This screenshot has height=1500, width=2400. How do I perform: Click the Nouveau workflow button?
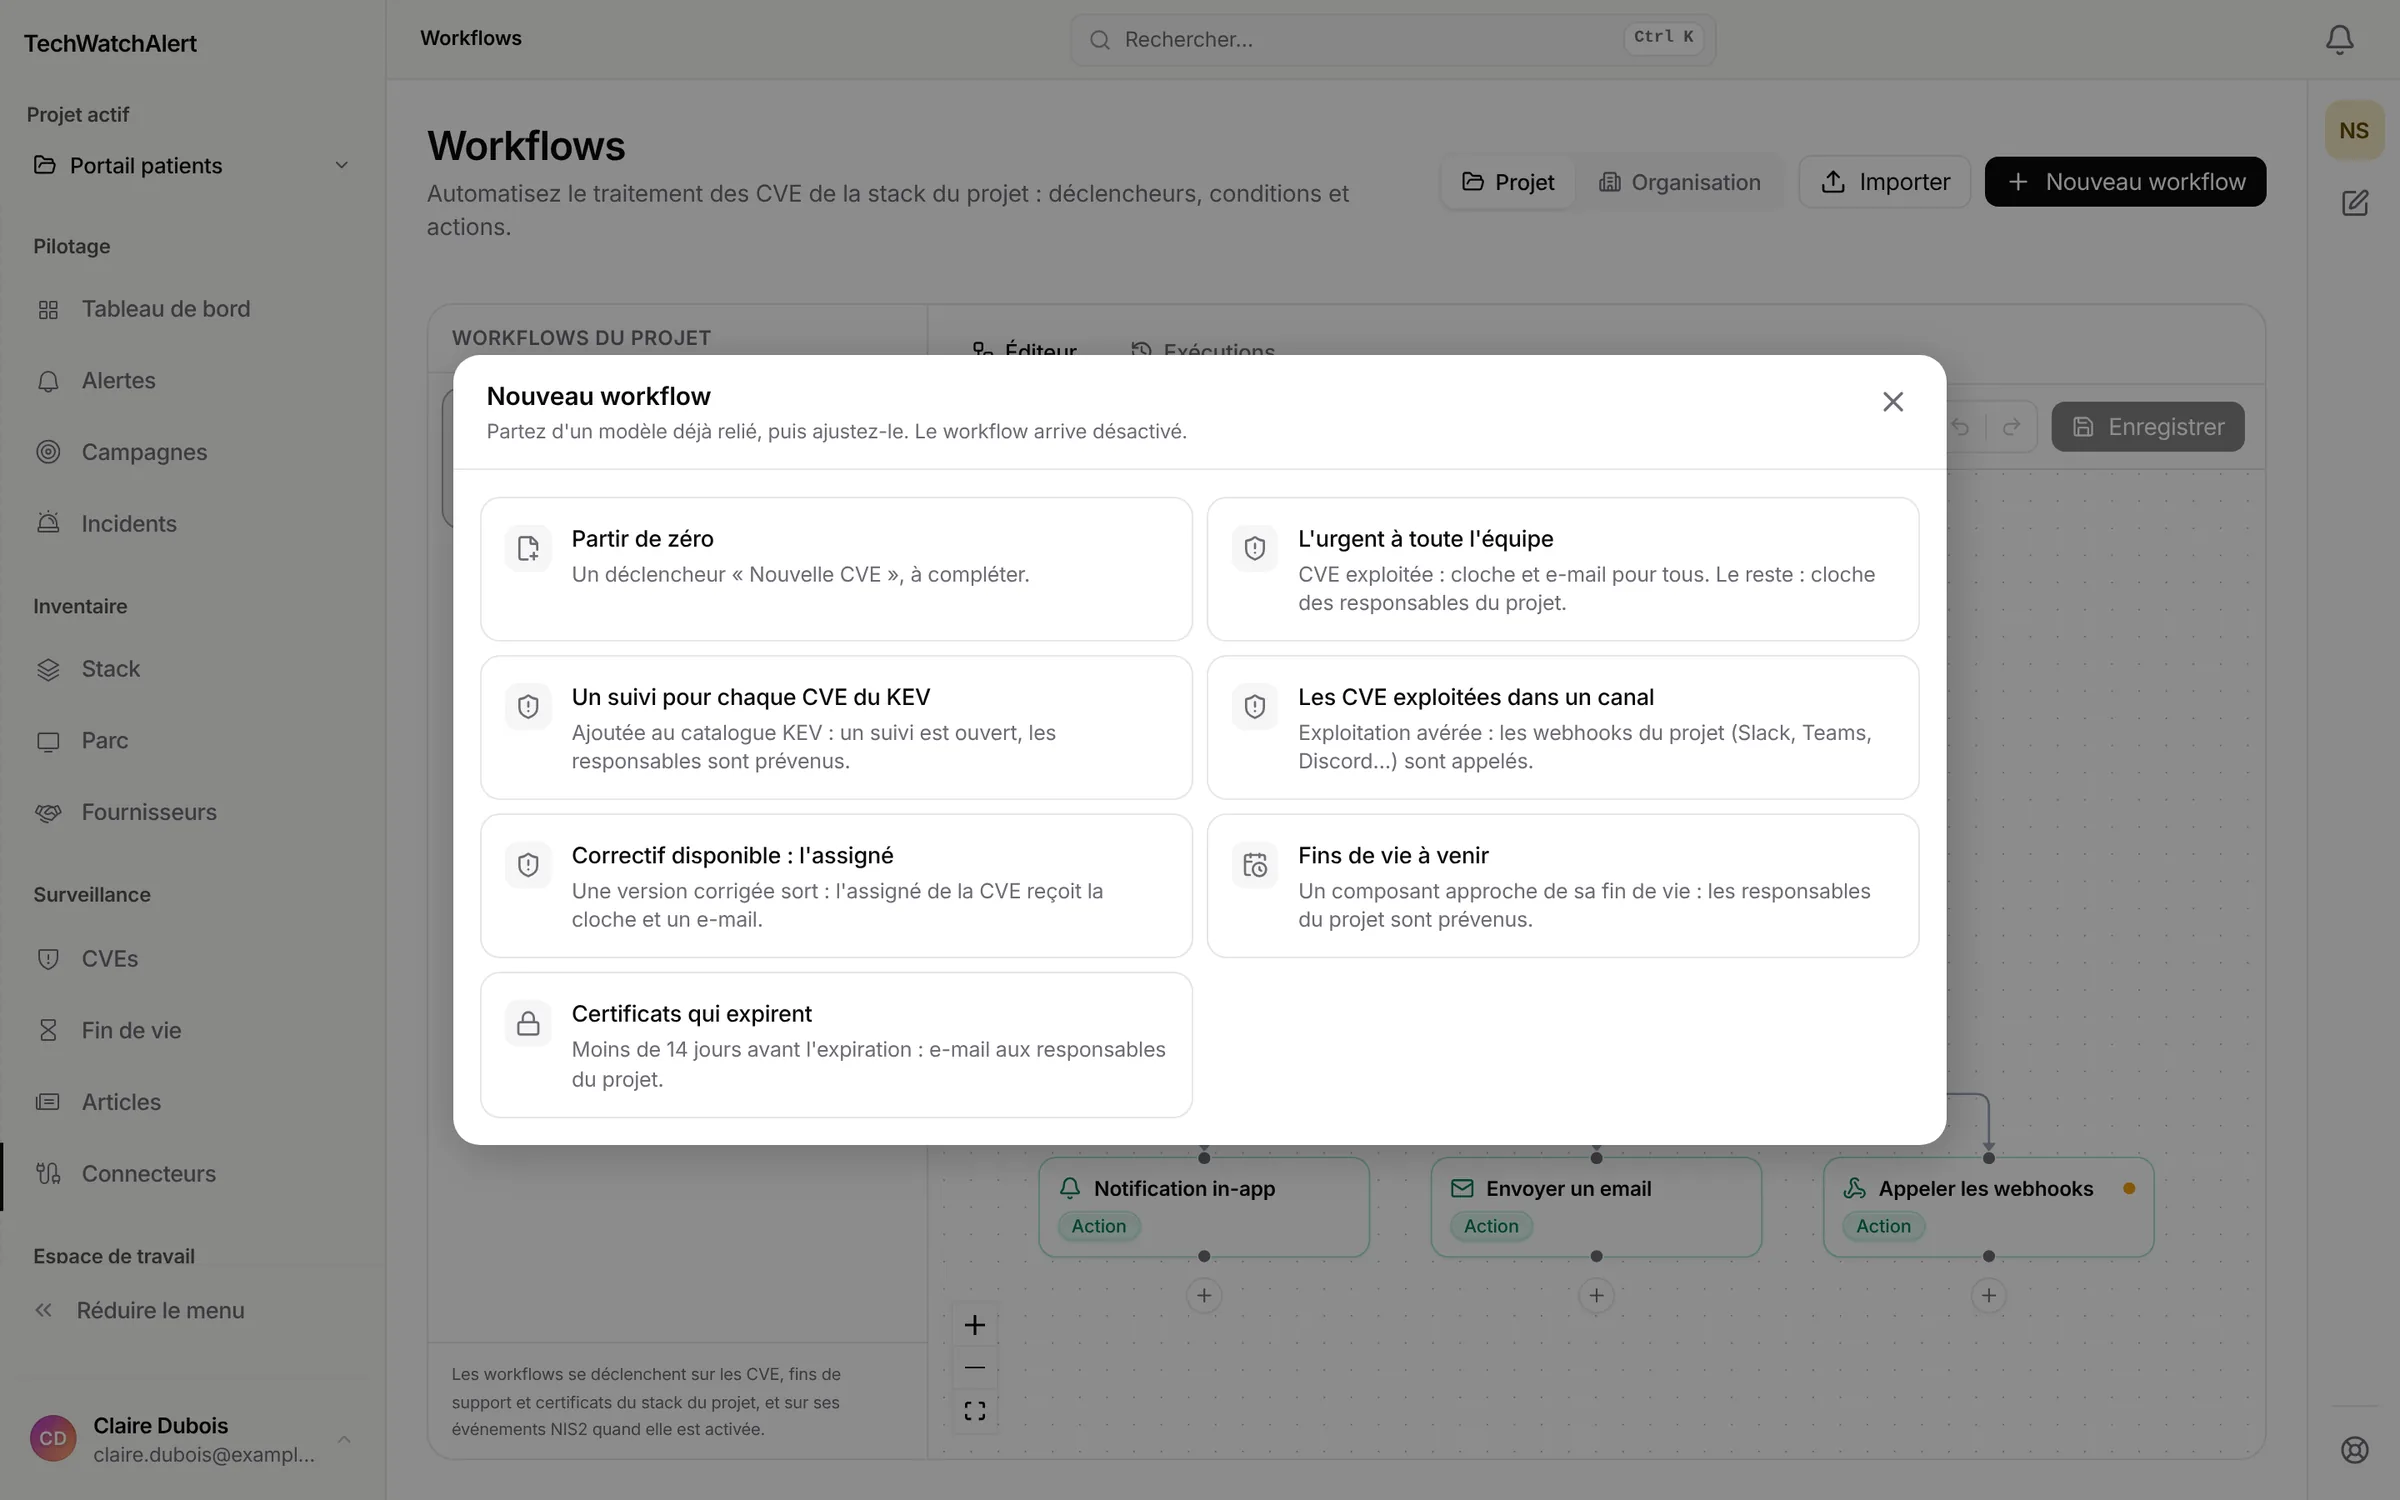(2125, 182)
